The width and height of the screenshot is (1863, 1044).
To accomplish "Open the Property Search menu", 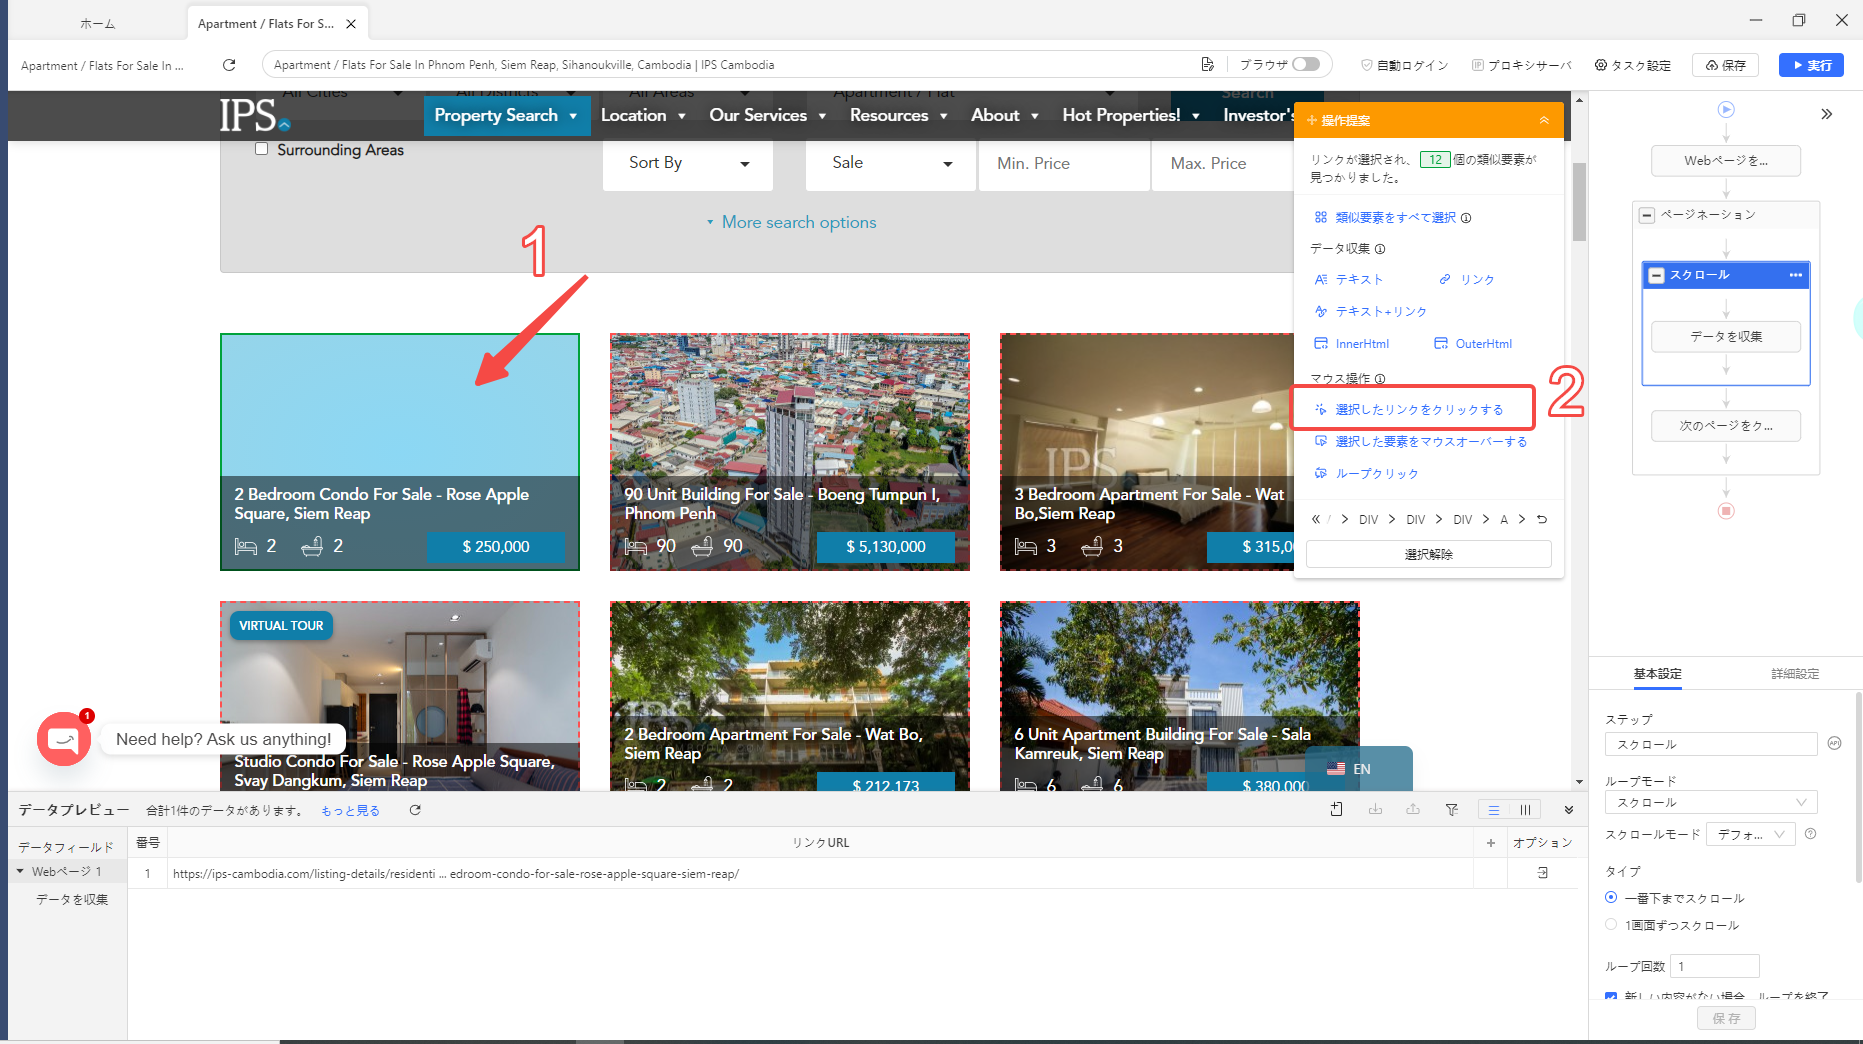I will point(505,116).
